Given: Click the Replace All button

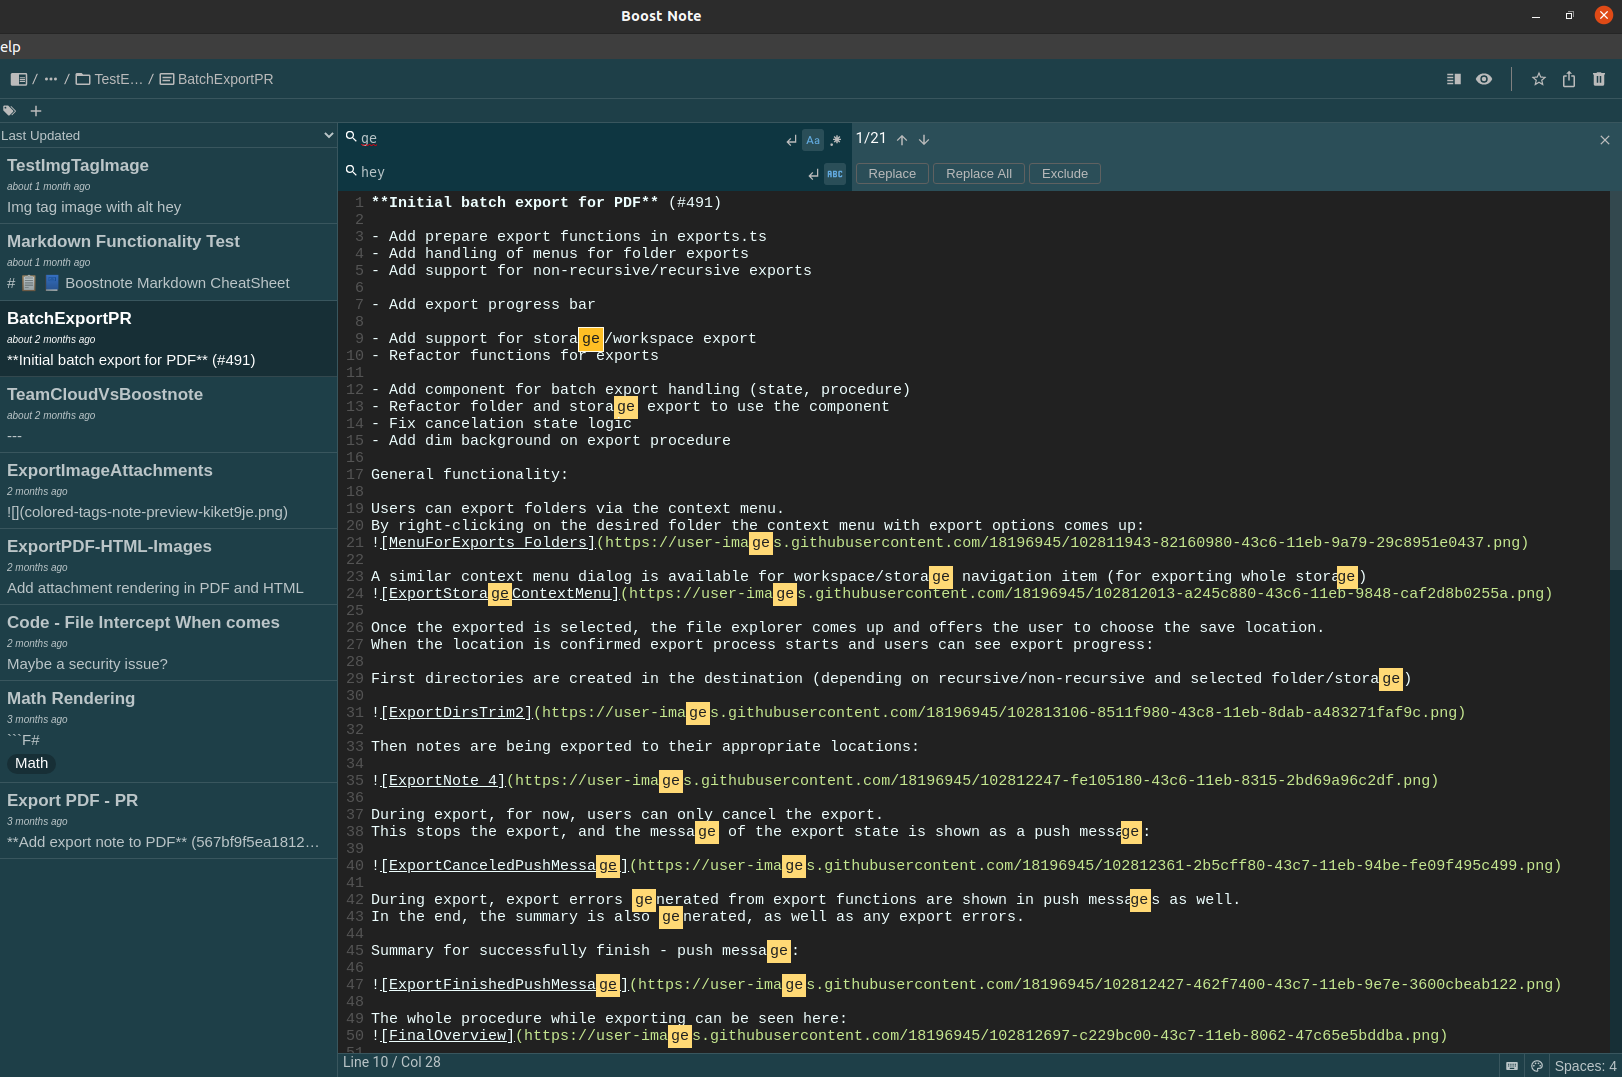Looking at the screenshot, I should click(x=979, y=174).
